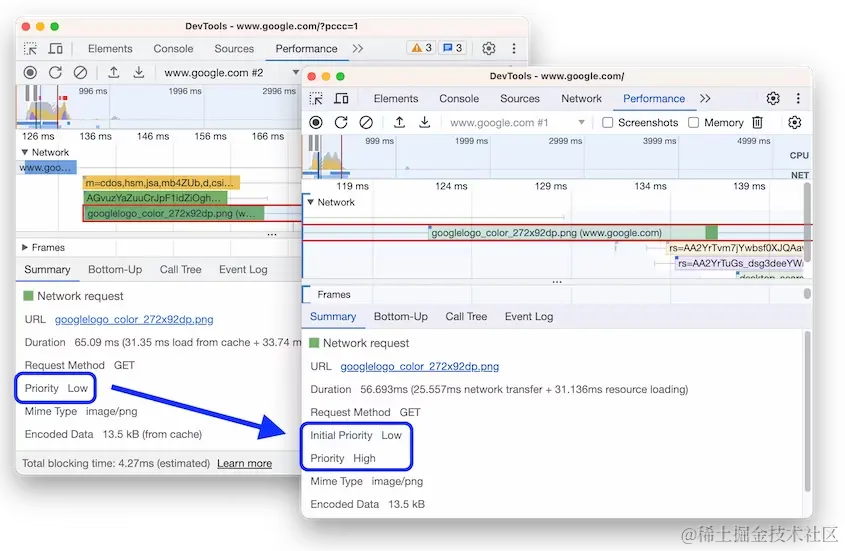
Task: Select m=cdos,hsm,jsa request bar in back window
Action: pos(161,183)
